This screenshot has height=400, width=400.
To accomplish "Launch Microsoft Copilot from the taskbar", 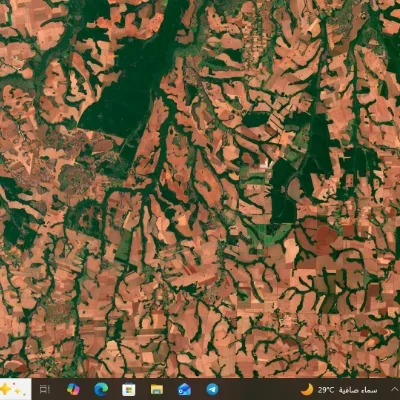I will click(x=73, y=389).
